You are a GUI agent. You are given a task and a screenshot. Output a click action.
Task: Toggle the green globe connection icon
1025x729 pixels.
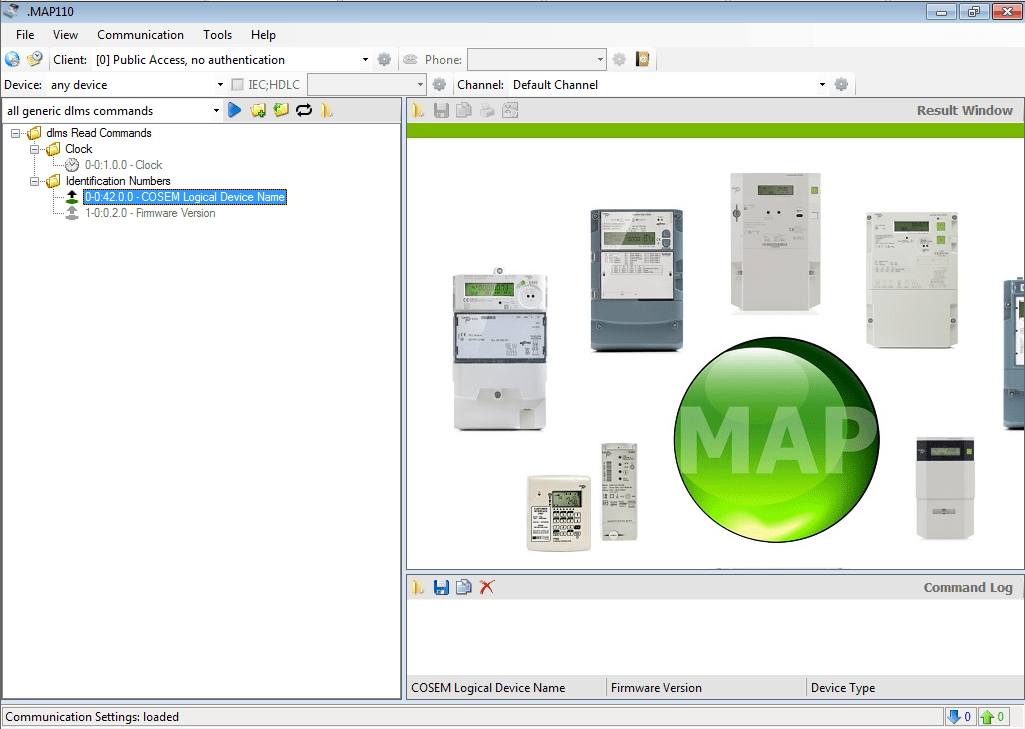[12, 59]
